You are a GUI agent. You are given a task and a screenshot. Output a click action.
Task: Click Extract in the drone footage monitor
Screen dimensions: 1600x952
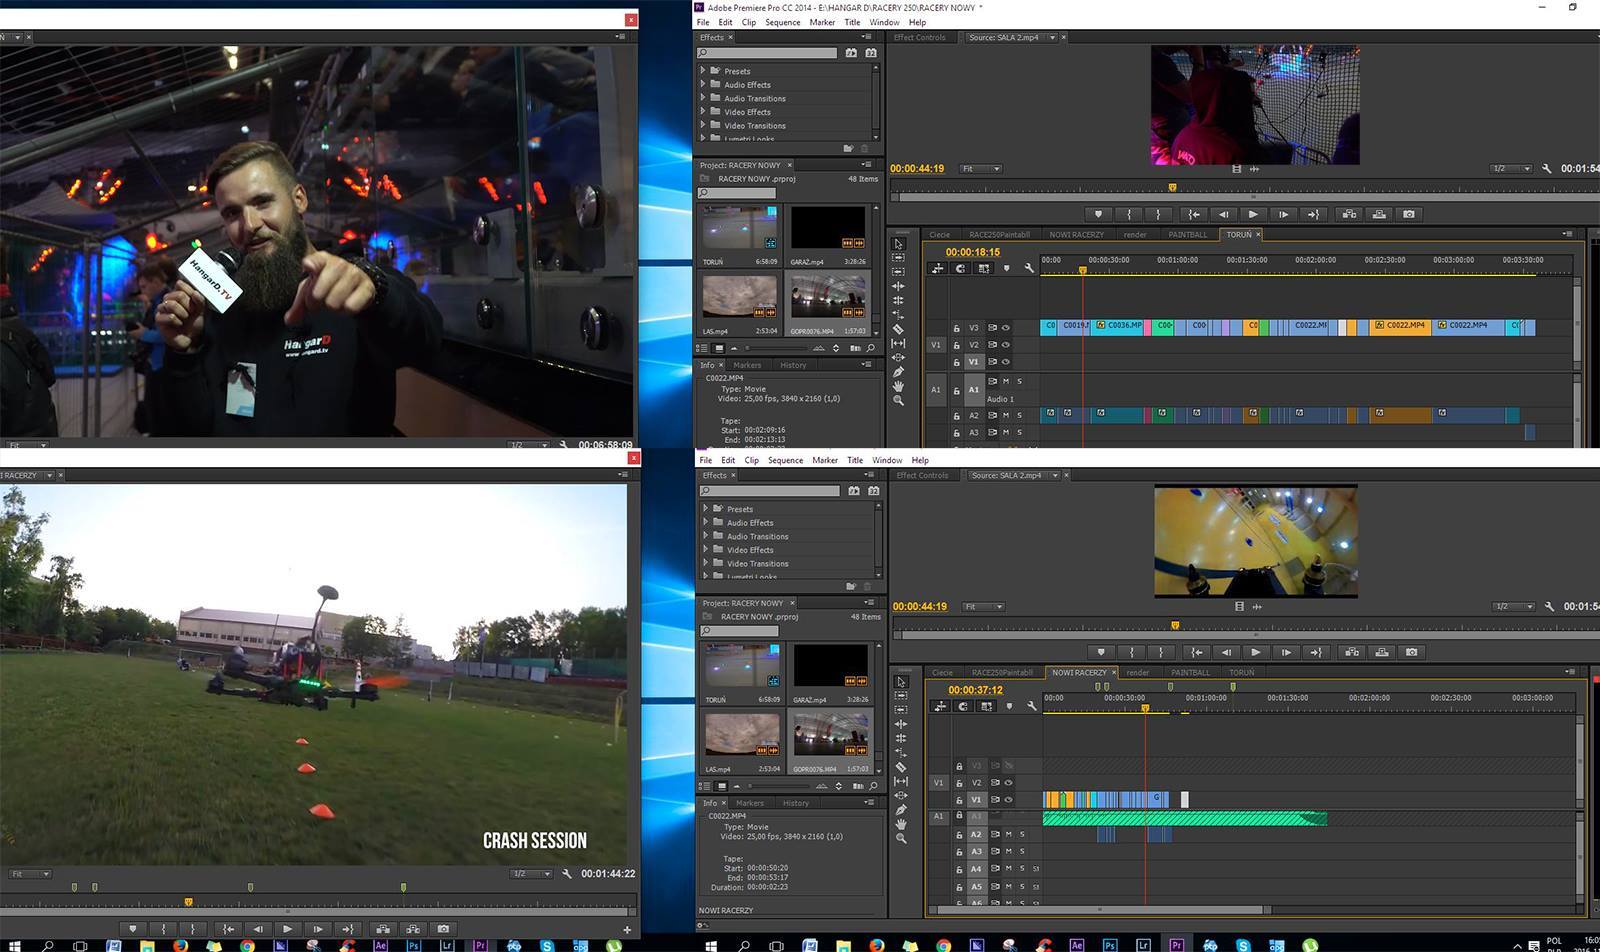pos(413,929)
